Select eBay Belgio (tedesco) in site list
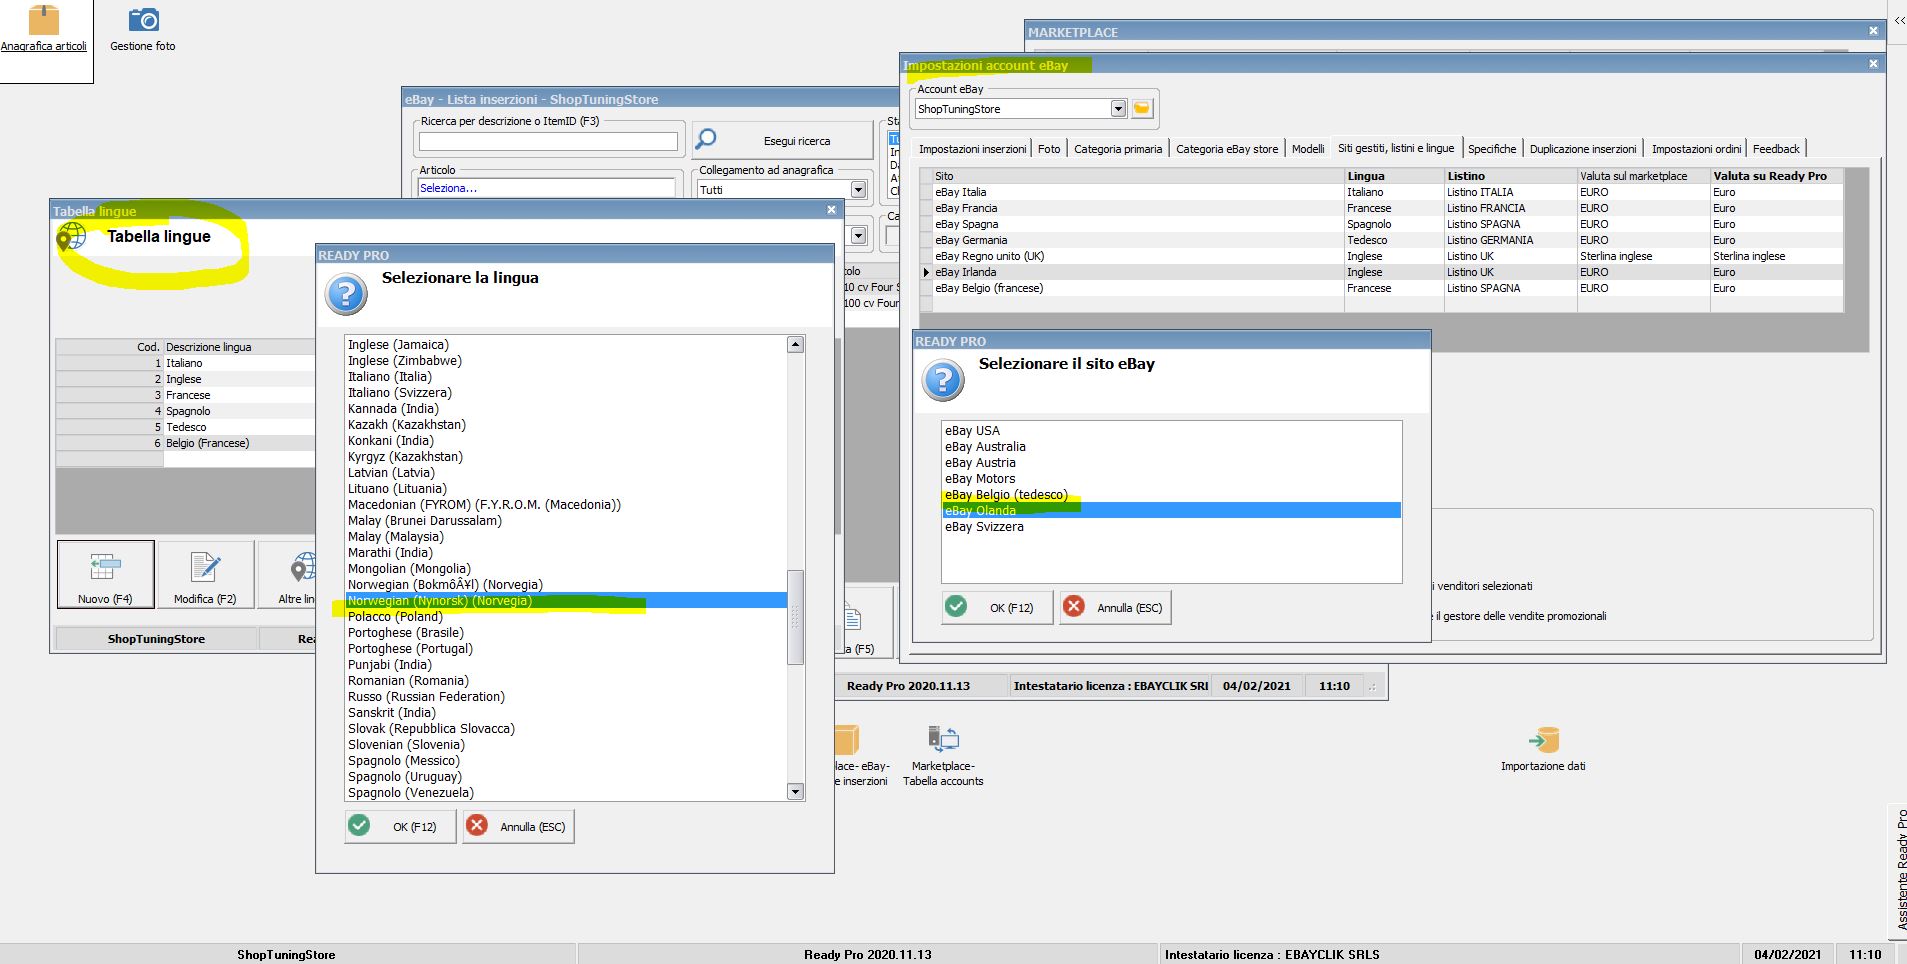The image size is (1907, 964). (1171, 495)
